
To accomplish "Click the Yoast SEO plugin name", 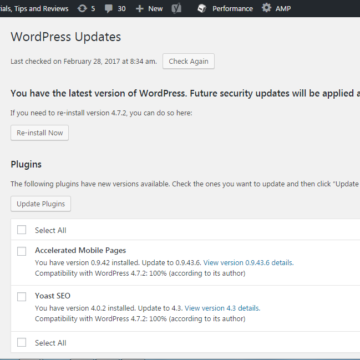I will click(53, 296).
